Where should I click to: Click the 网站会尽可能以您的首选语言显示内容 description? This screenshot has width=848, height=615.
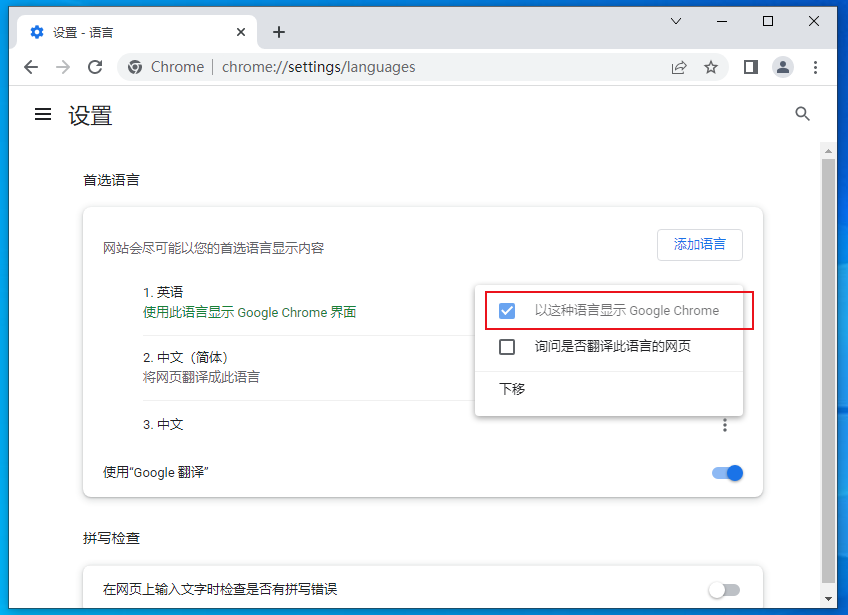(213, 248)
